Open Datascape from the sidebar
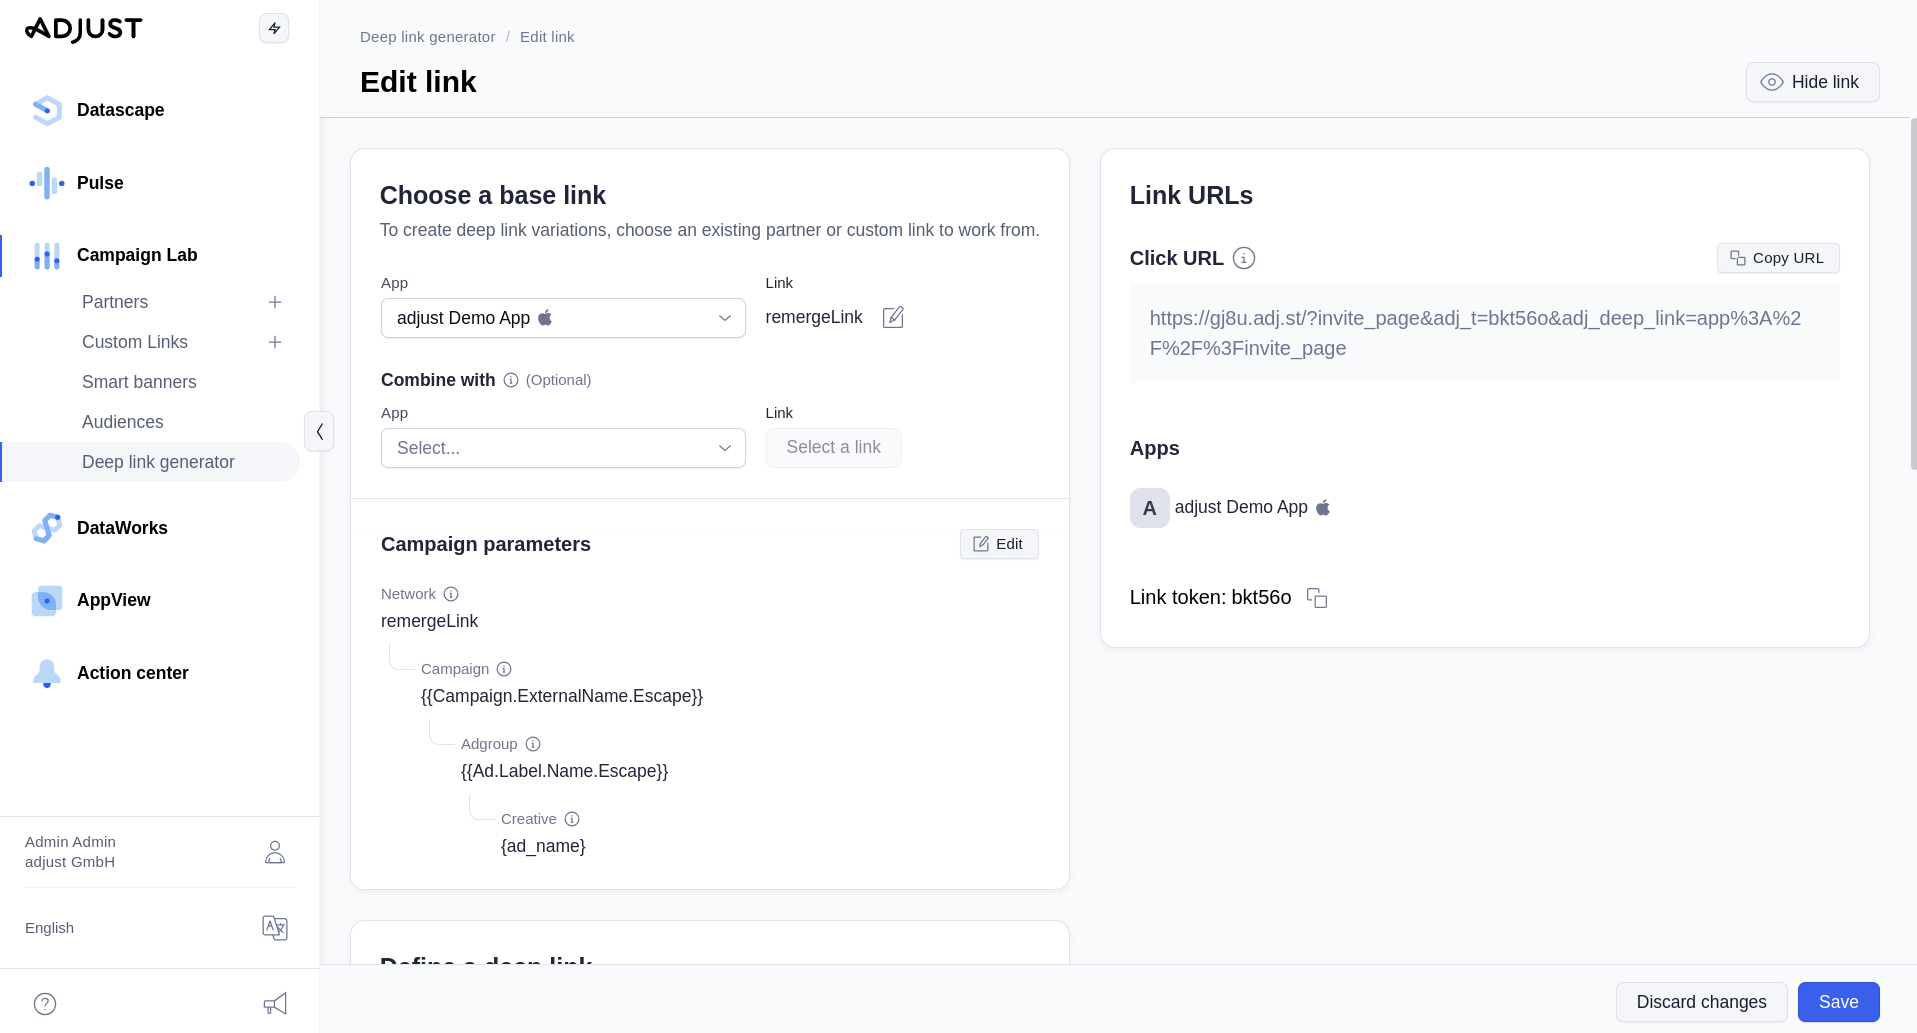 point(120,110)
